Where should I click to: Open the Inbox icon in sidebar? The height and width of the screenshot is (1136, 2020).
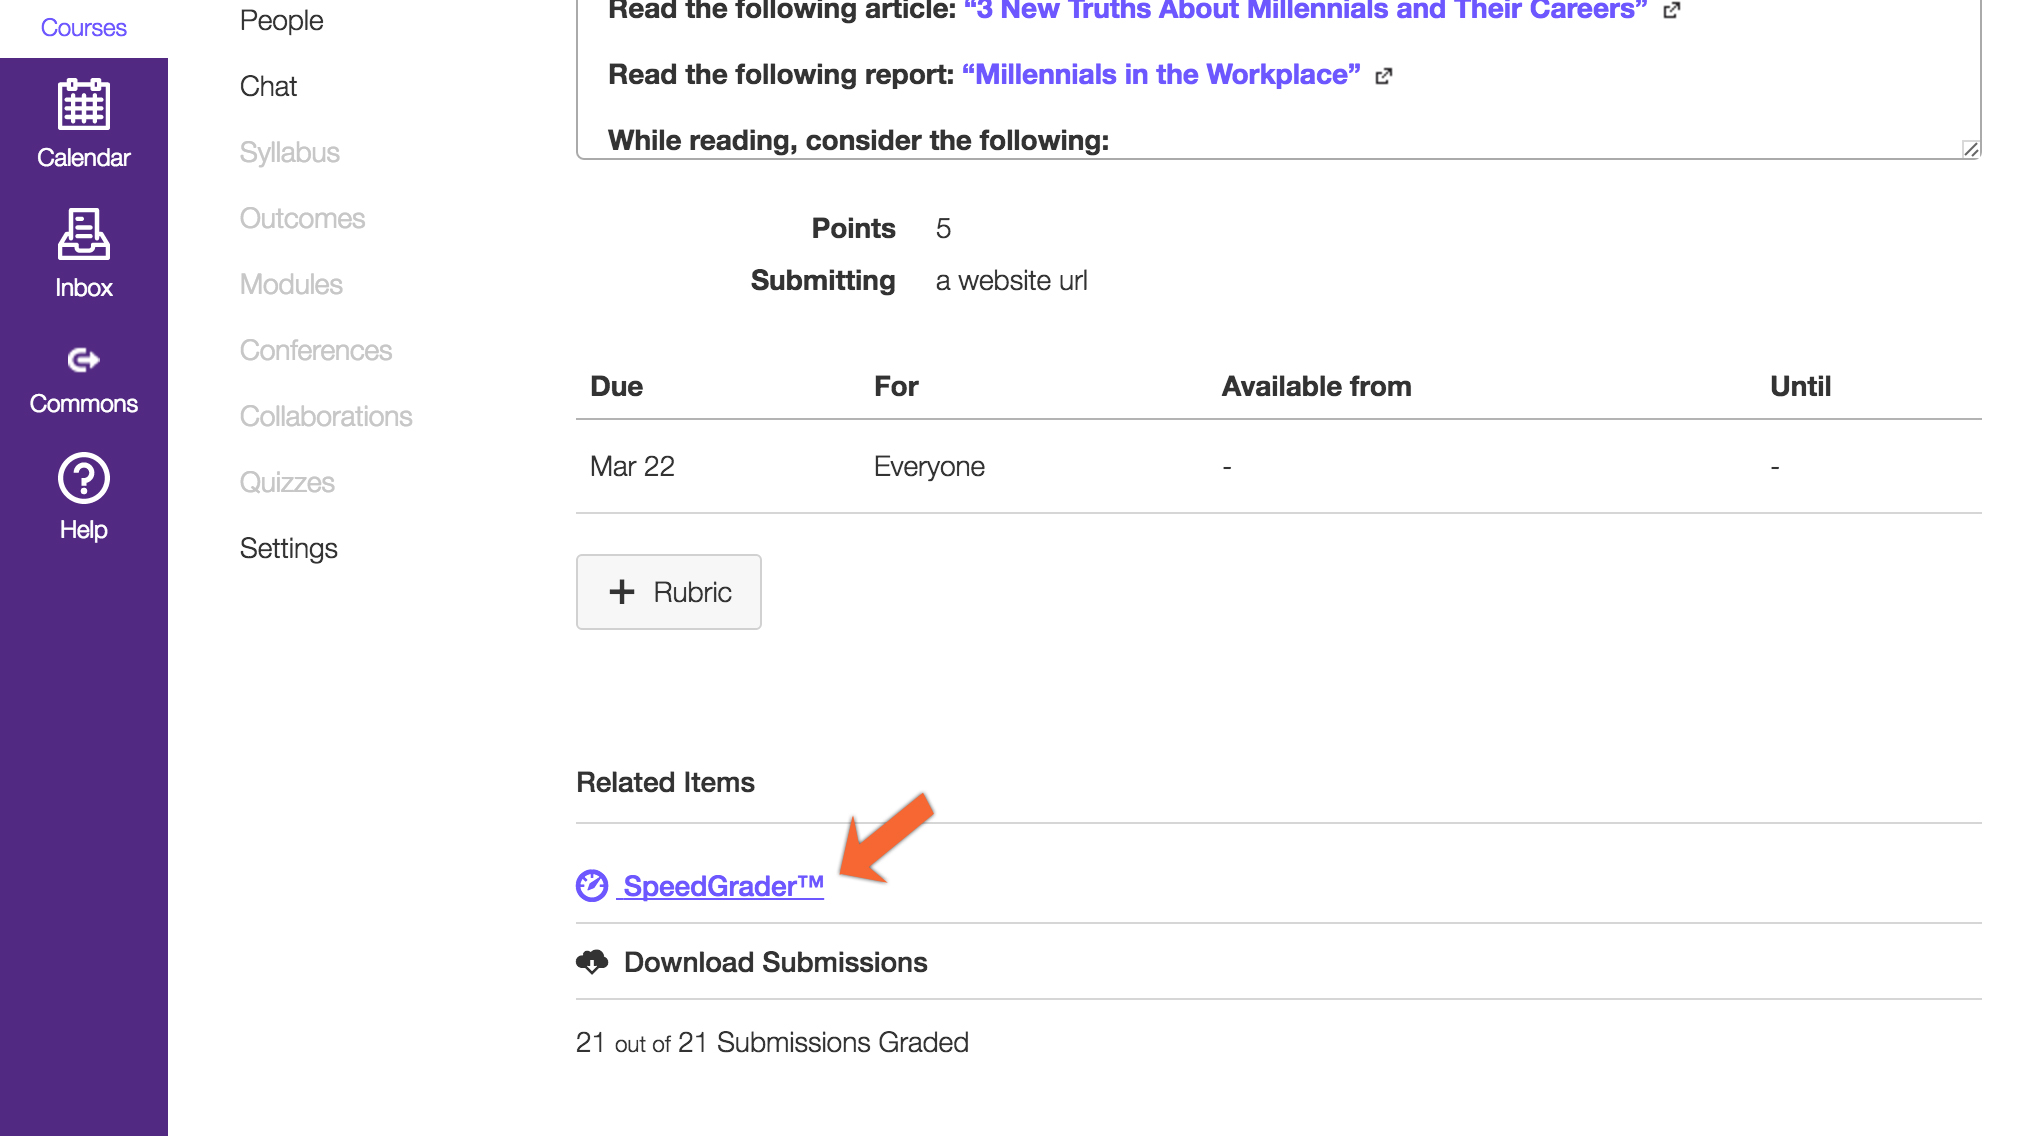pyautogui.click(x=84, y=234)
